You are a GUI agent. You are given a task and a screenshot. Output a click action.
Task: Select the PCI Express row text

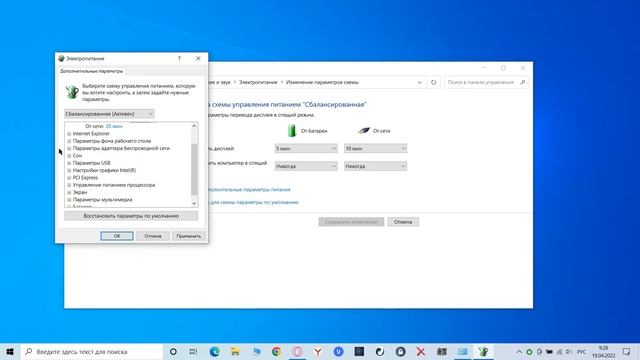(x=85, y=178)
